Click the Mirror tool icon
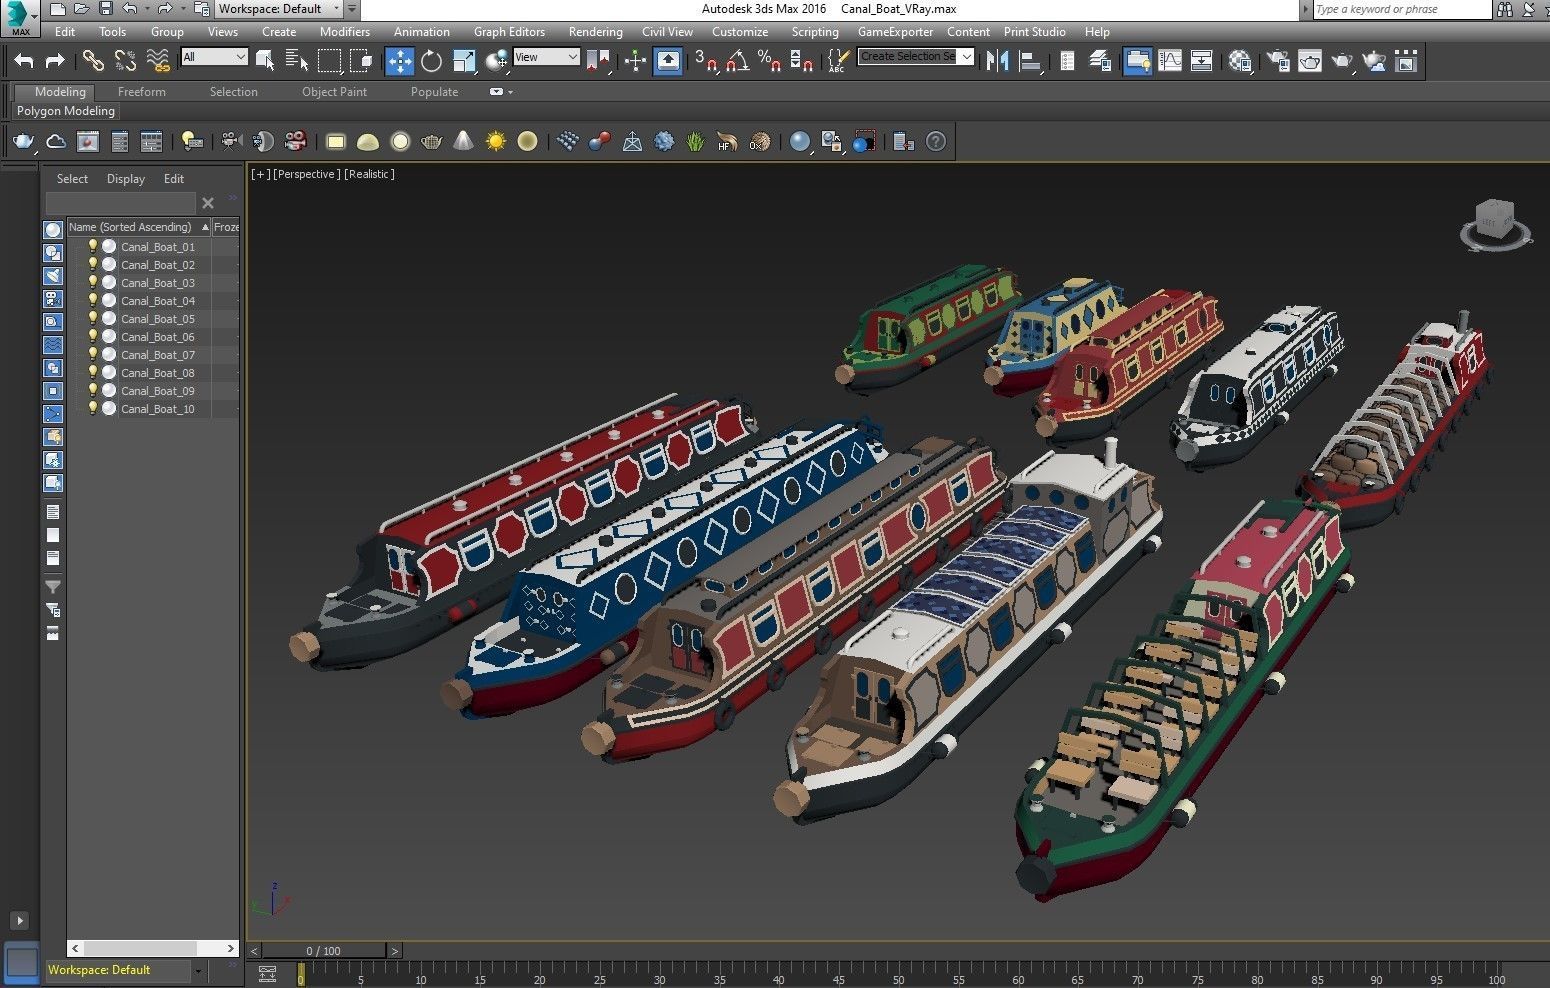The height and width of the screenshot is (988, 1550). click(x=997, y=61)
